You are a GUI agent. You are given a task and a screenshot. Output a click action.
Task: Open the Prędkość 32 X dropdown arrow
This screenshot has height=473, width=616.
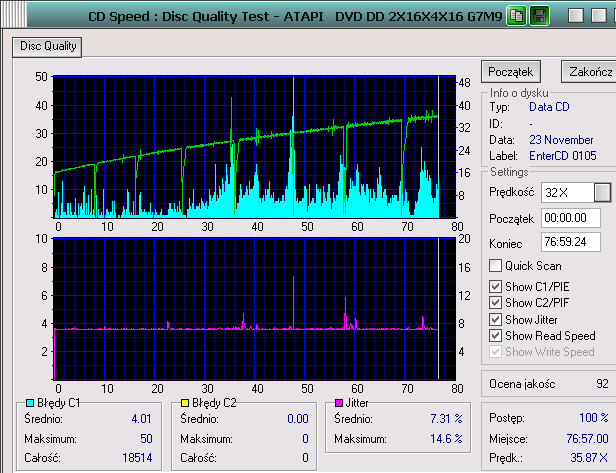[x=602, y=192]
